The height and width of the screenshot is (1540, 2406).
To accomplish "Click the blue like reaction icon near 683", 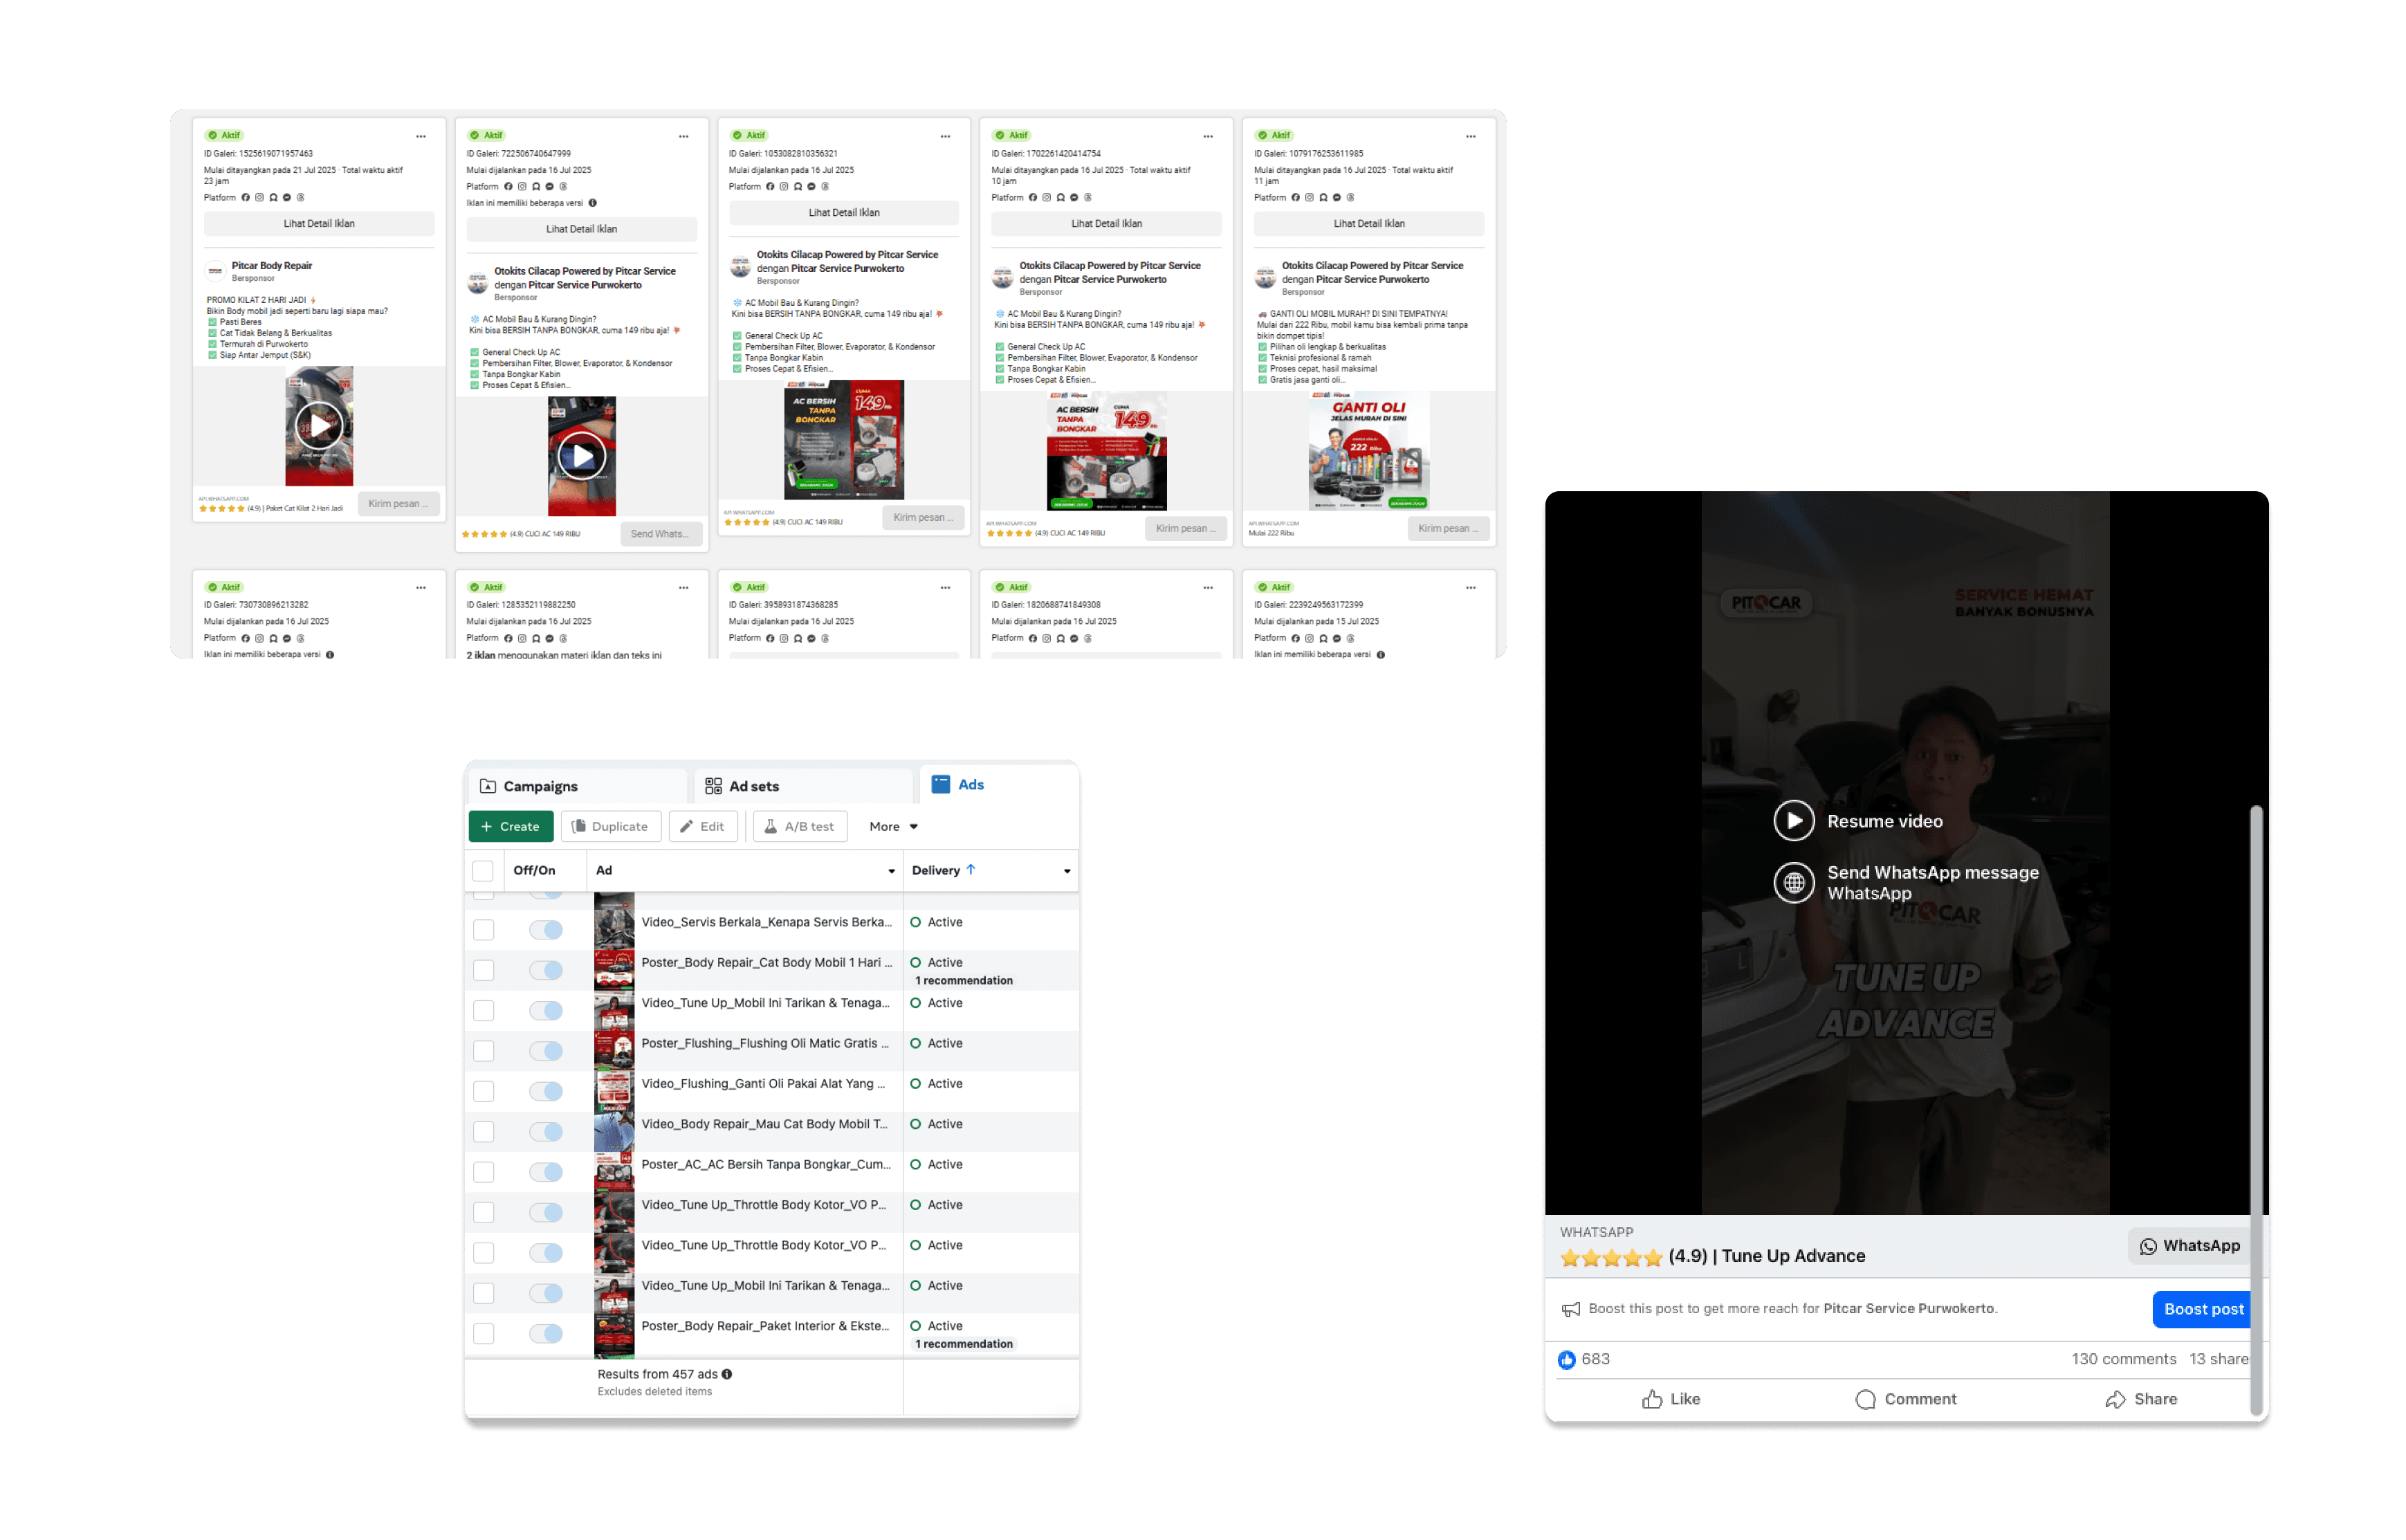I will [1566, 1359].
